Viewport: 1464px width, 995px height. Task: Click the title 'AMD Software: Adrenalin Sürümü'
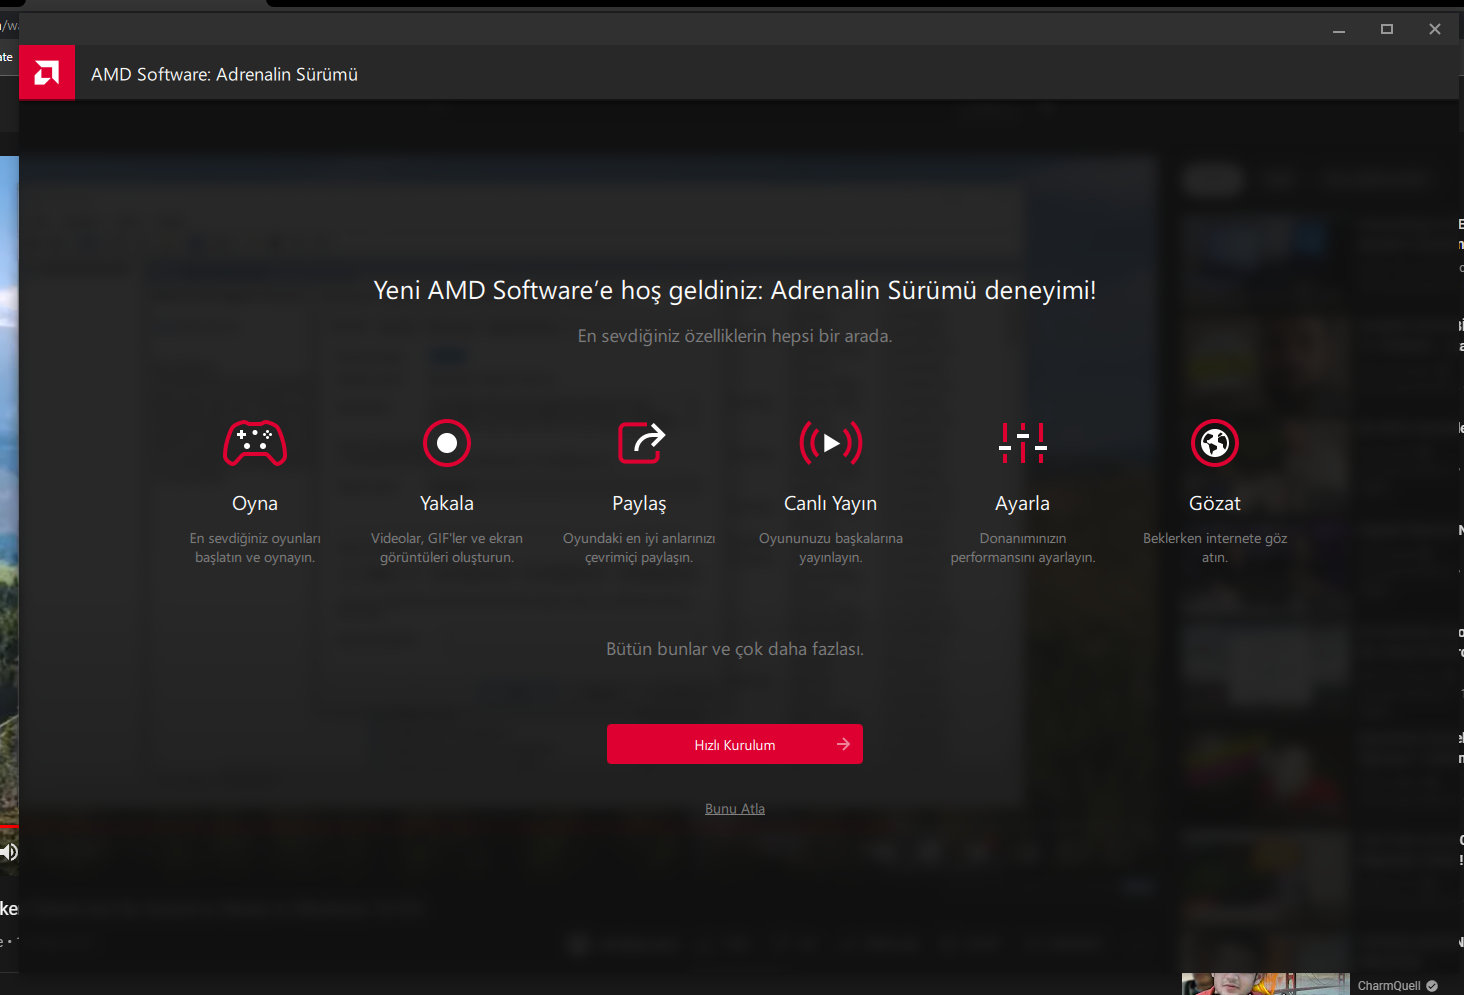tap(224, 74)
